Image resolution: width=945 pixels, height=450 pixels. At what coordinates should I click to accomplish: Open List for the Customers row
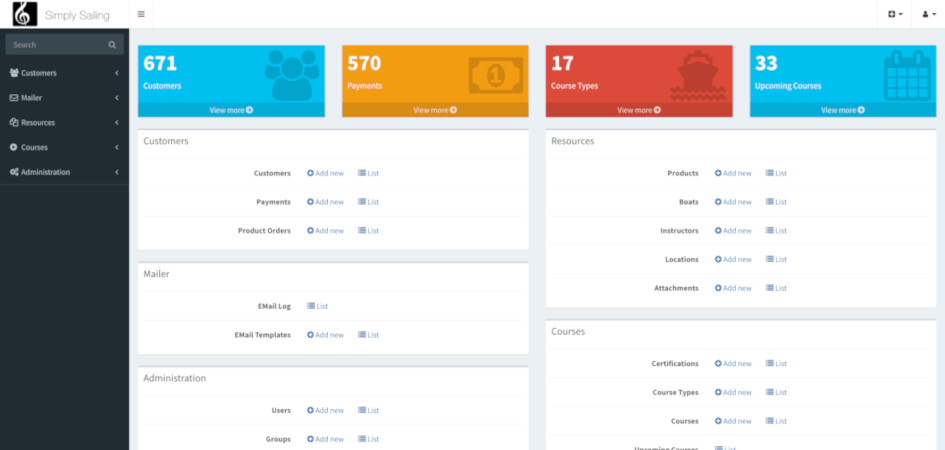(x=368, y=173)
